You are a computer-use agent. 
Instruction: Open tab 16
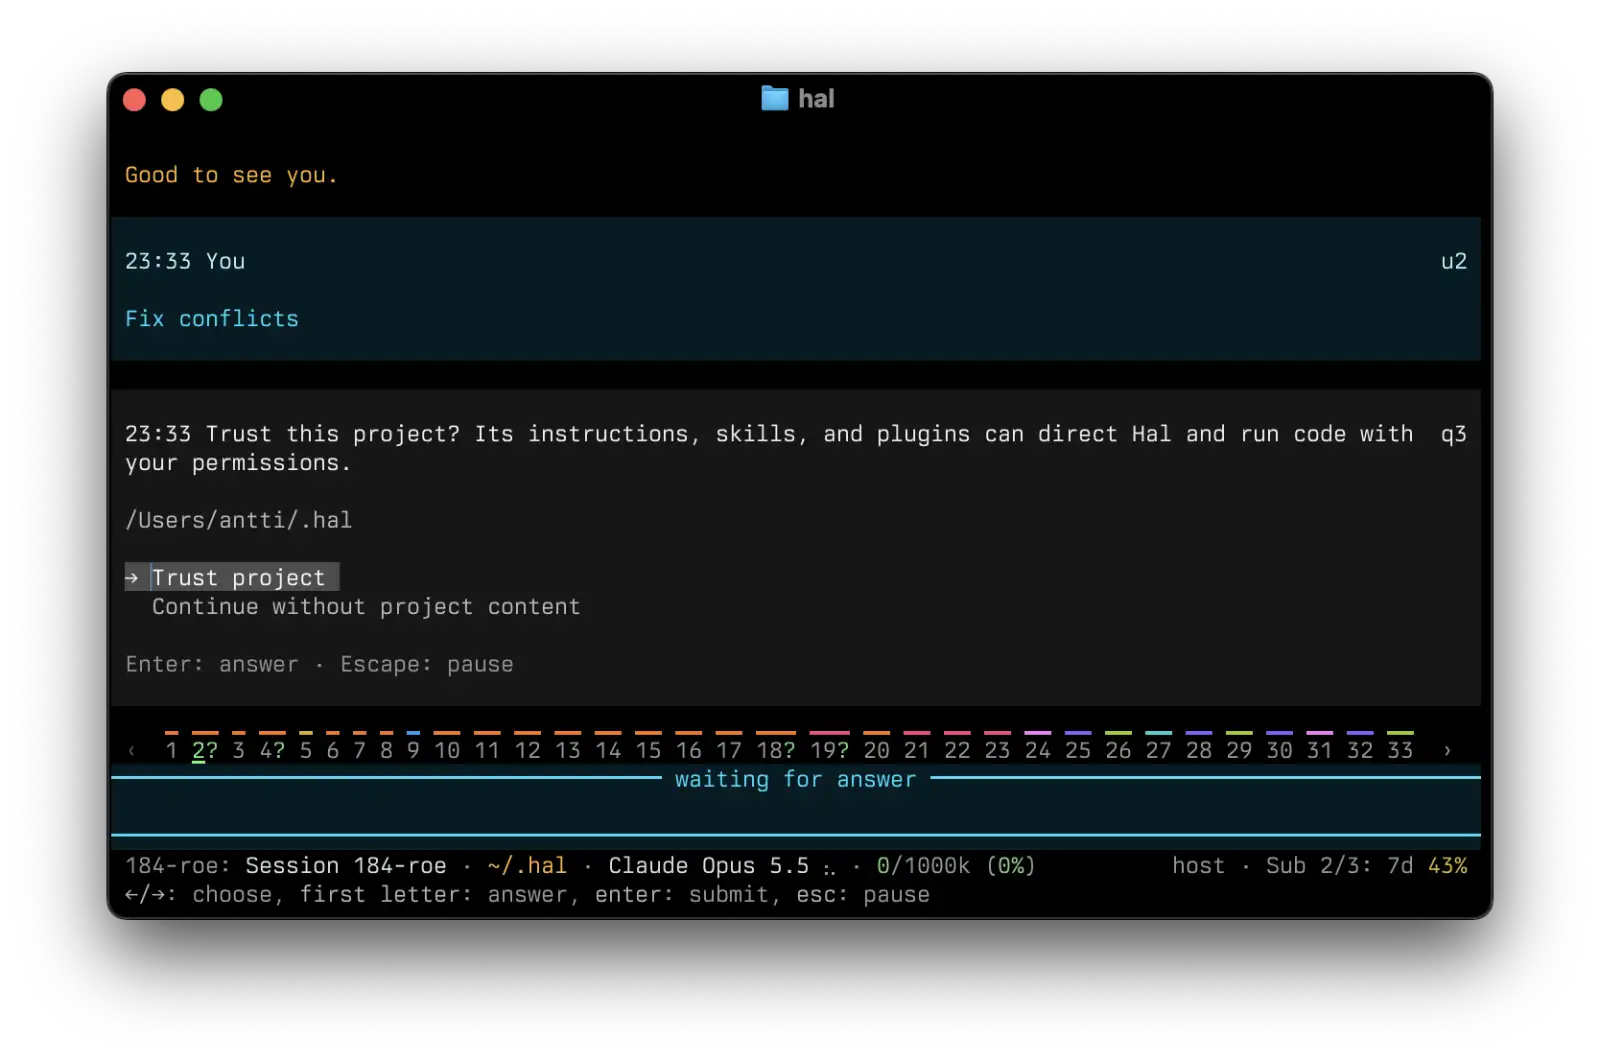(x=688, y=750)
